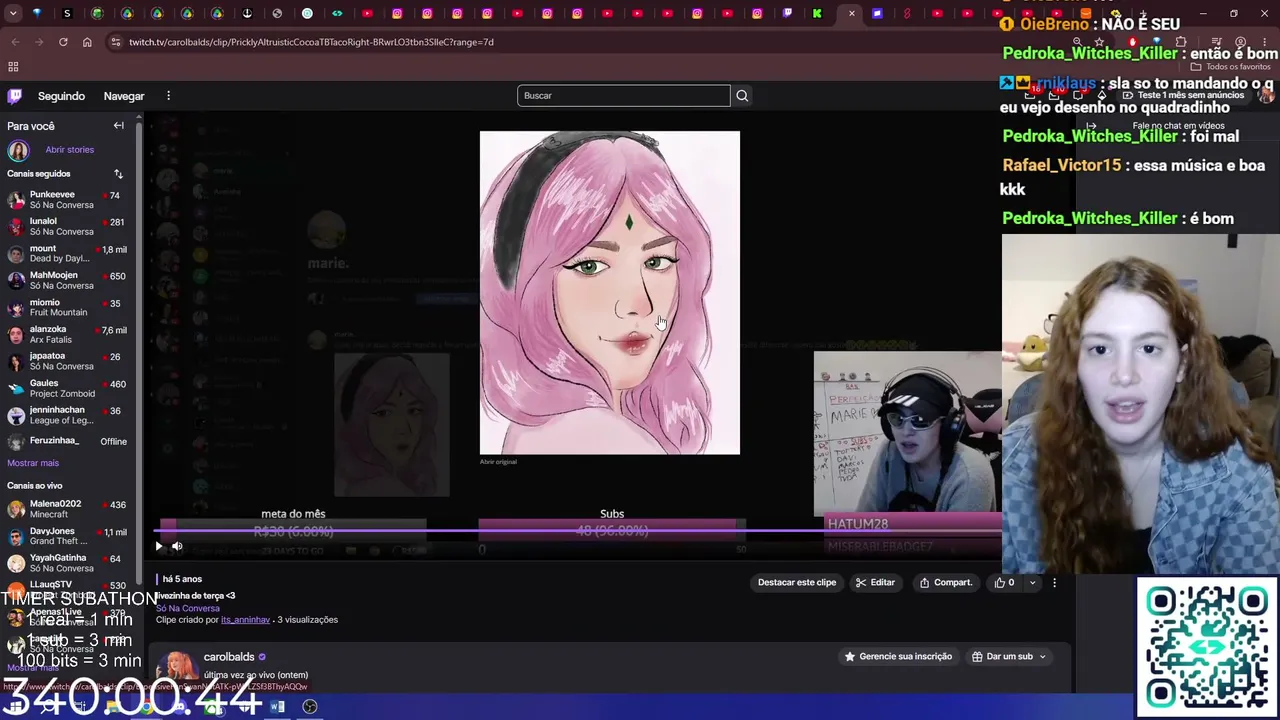This screenshot has height=720, width=1280.
Task: Seek along the purple clip progress bar
Action: [x=578, y=531]
